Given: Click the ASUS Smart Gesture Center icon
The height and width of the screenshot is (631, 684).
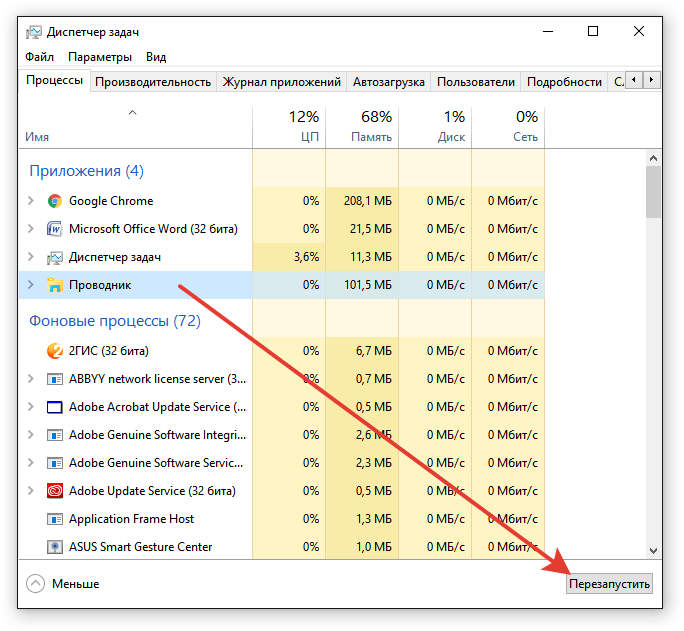Looking at the screenshot, I should [x=55, y=547].
